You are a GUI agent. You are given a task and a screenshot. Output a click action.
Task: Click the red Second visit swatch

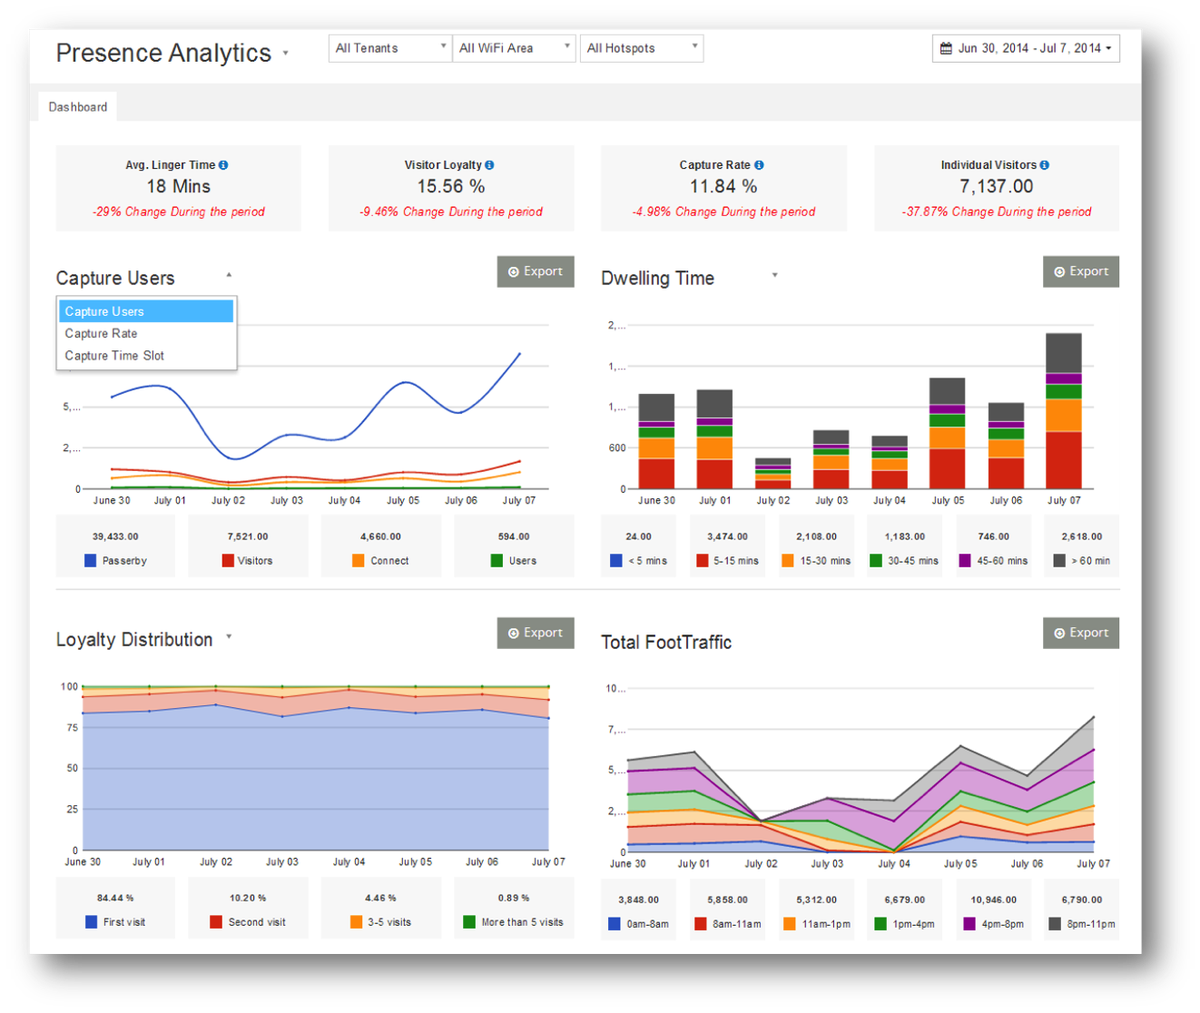[216, 922]
